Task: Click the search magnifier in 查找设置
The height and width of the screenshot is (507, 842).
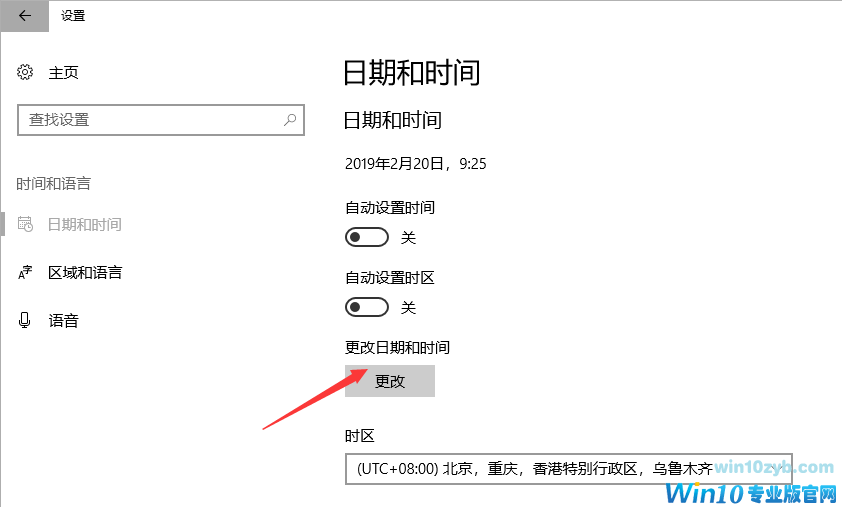Action: point(290,119)
